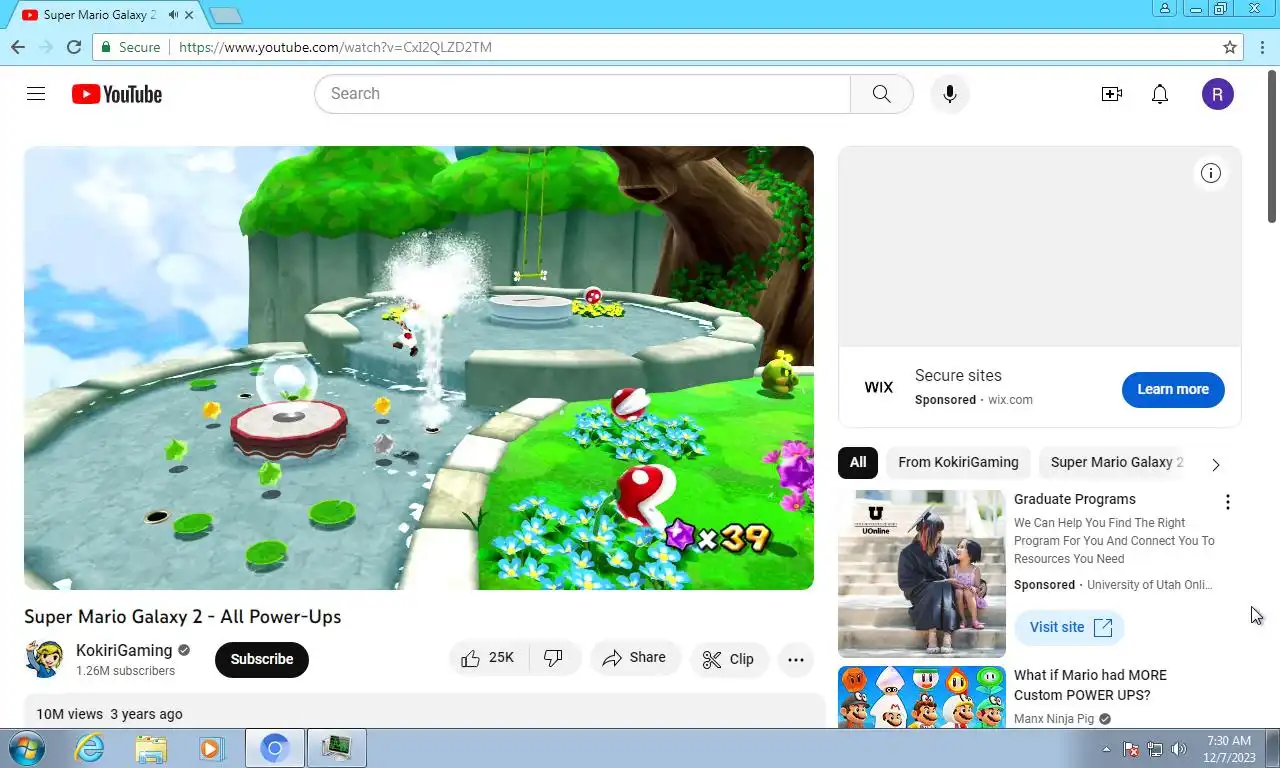Click the video player area

pyautogui.click(x=419, y=368)
